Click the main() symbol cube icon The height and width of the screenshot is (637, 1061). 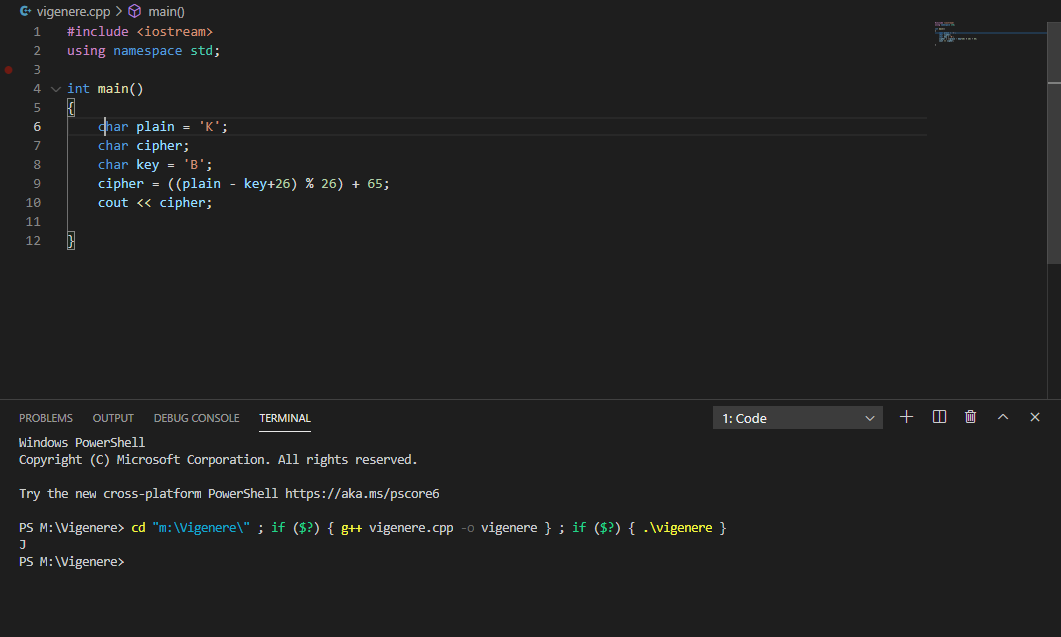point(135,11)
